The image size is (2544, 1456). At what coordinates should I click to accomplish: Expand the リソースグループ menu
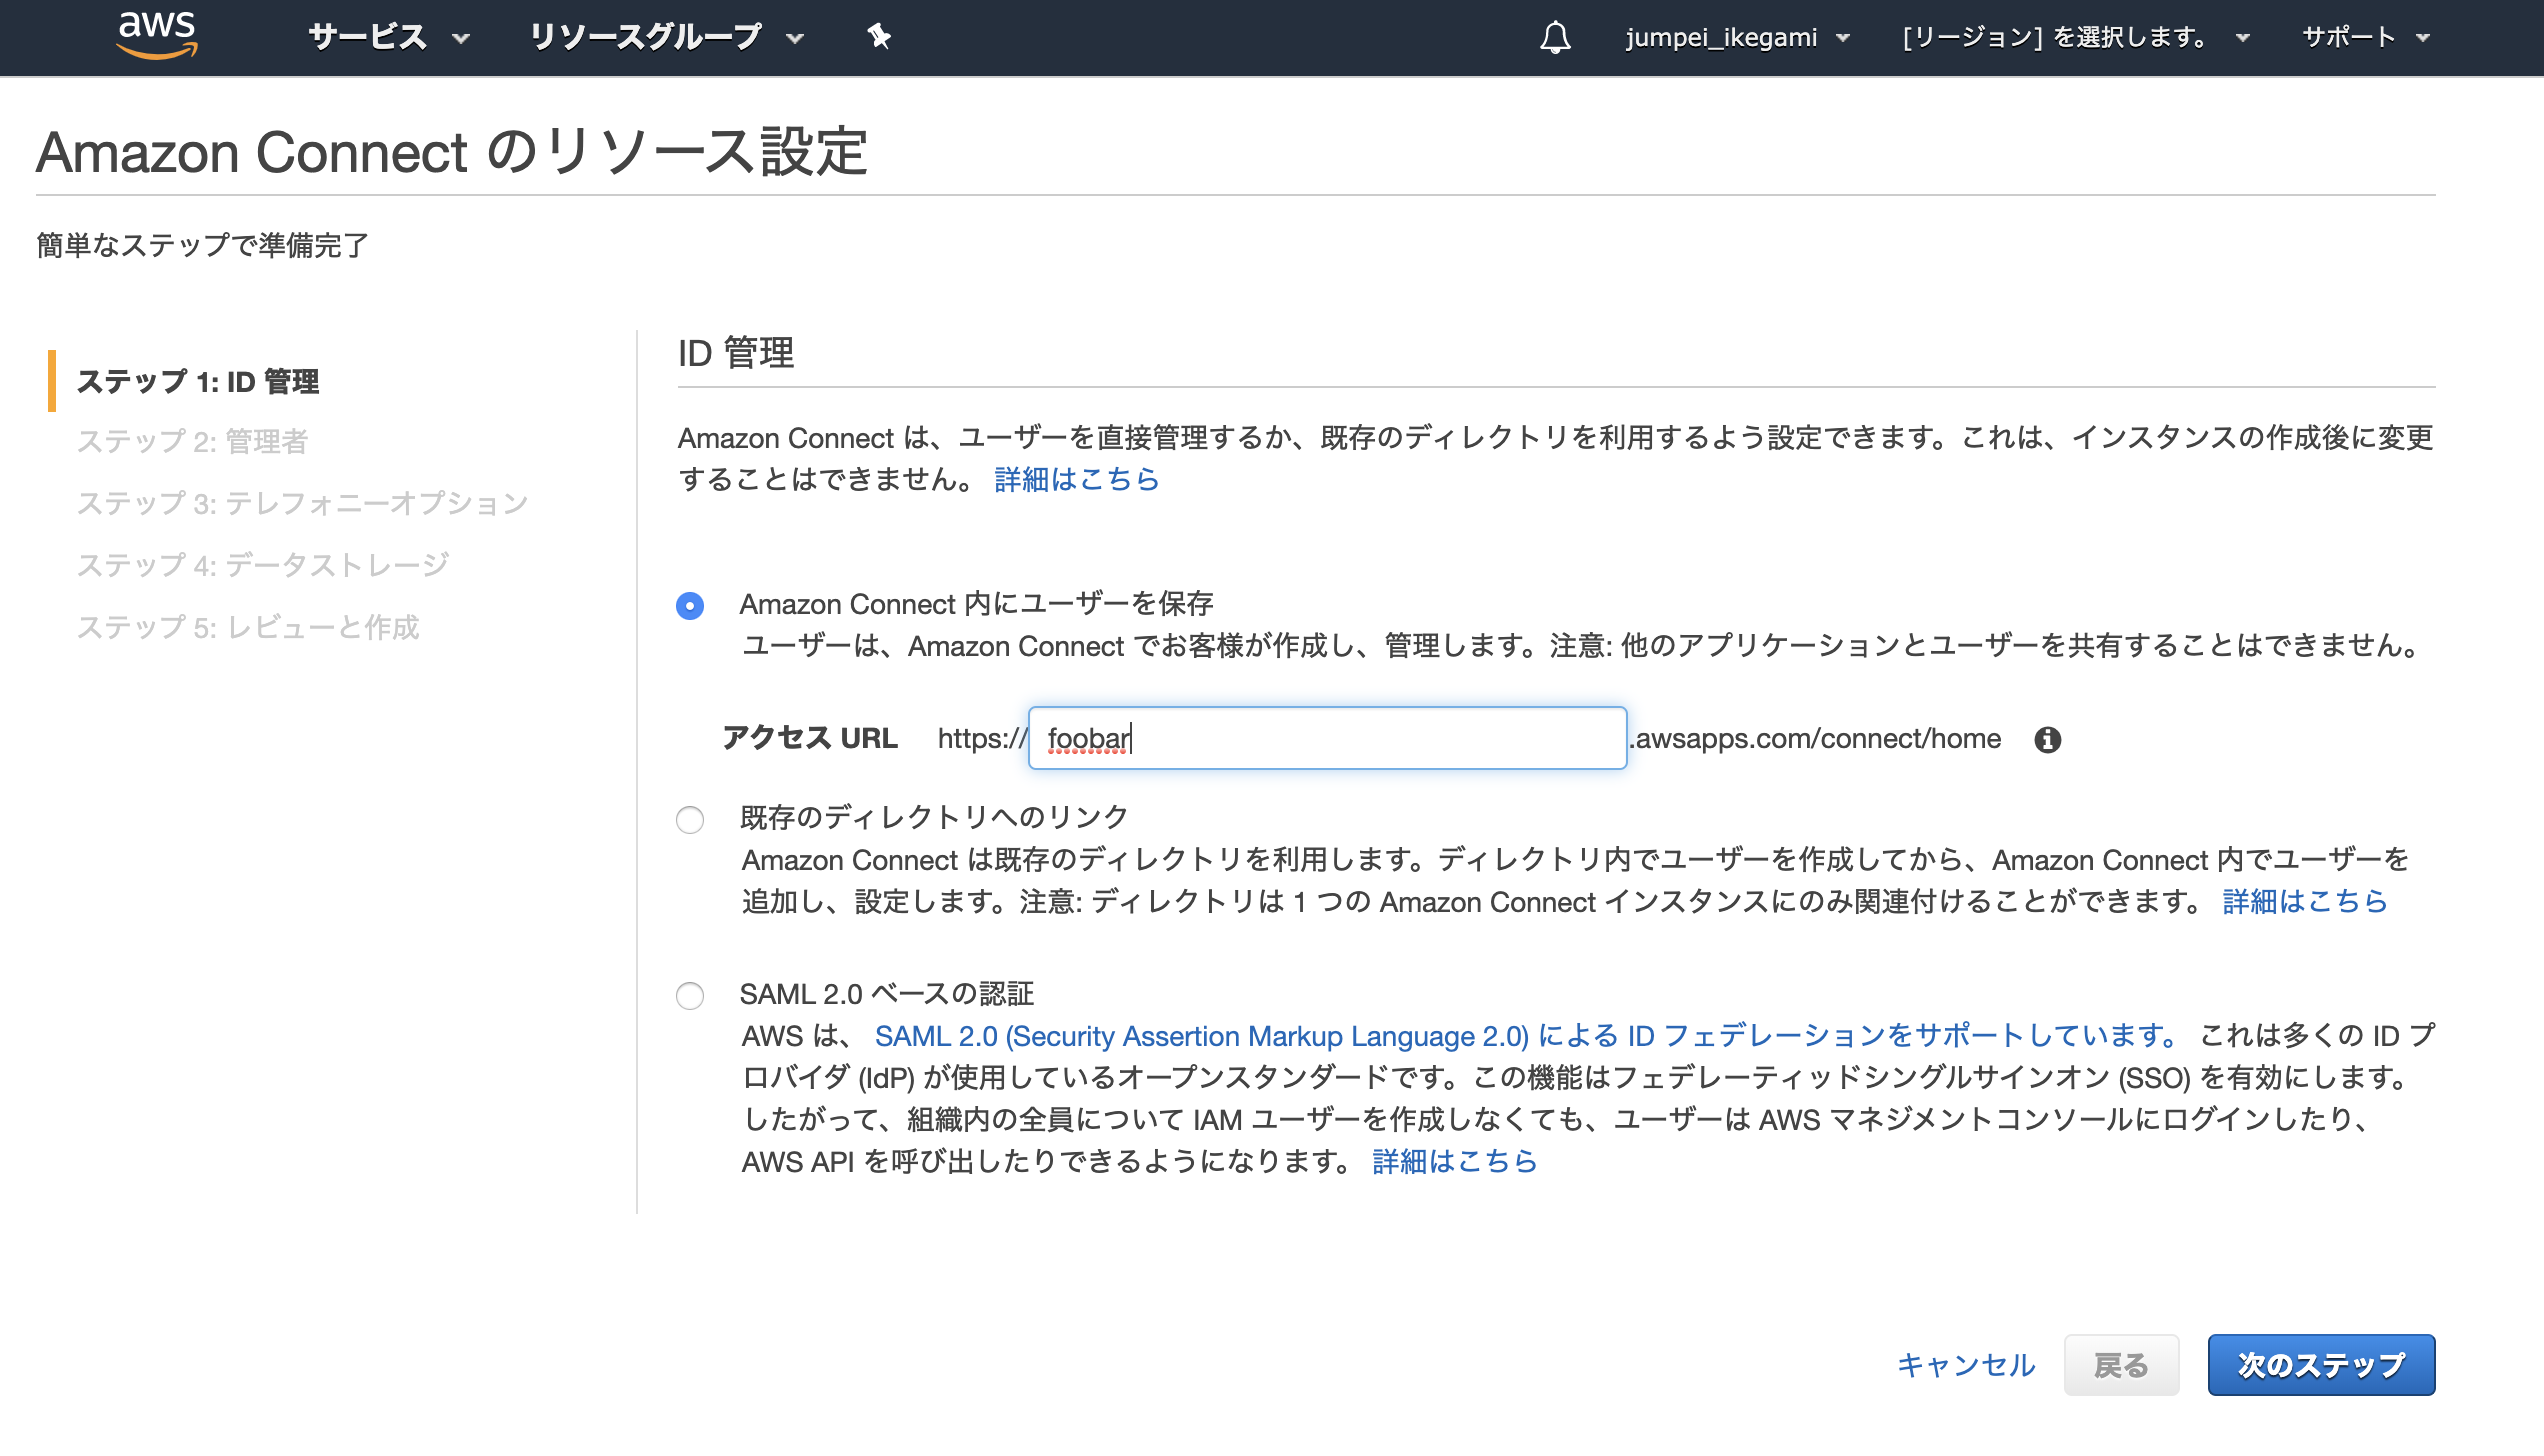click(x=666, y=38)
